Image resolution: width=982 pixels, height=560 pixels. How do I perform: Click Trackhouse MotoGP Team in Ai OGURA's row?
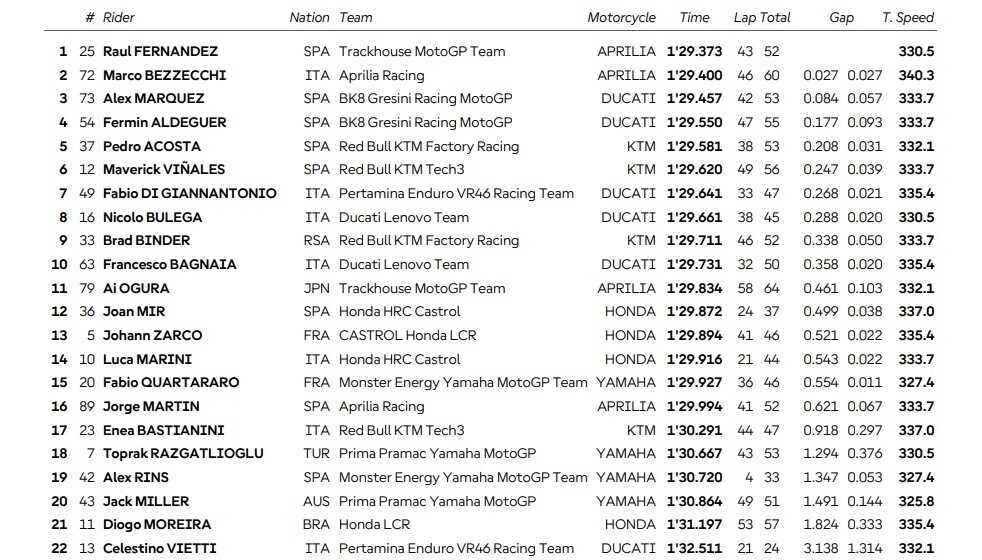(x=421, y=288)
